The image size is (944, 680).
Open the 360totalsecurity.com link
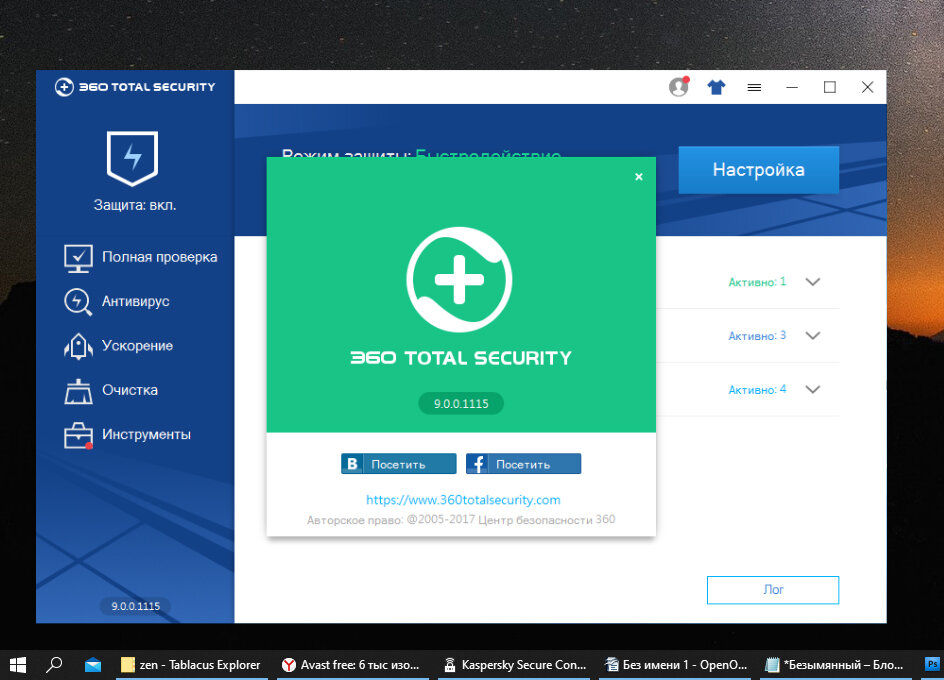pyautogui.click(x=463, y=499)
